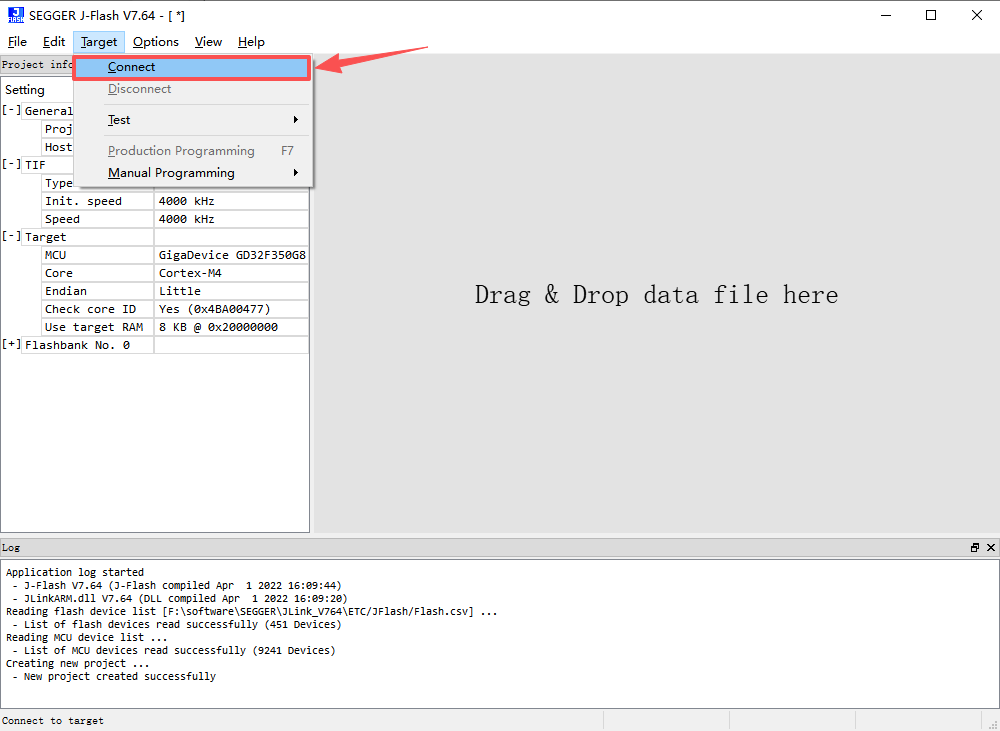Viewport: 1000px width, 731px height.
Task: Undock the Log panel with float icon
Action: 974,547
